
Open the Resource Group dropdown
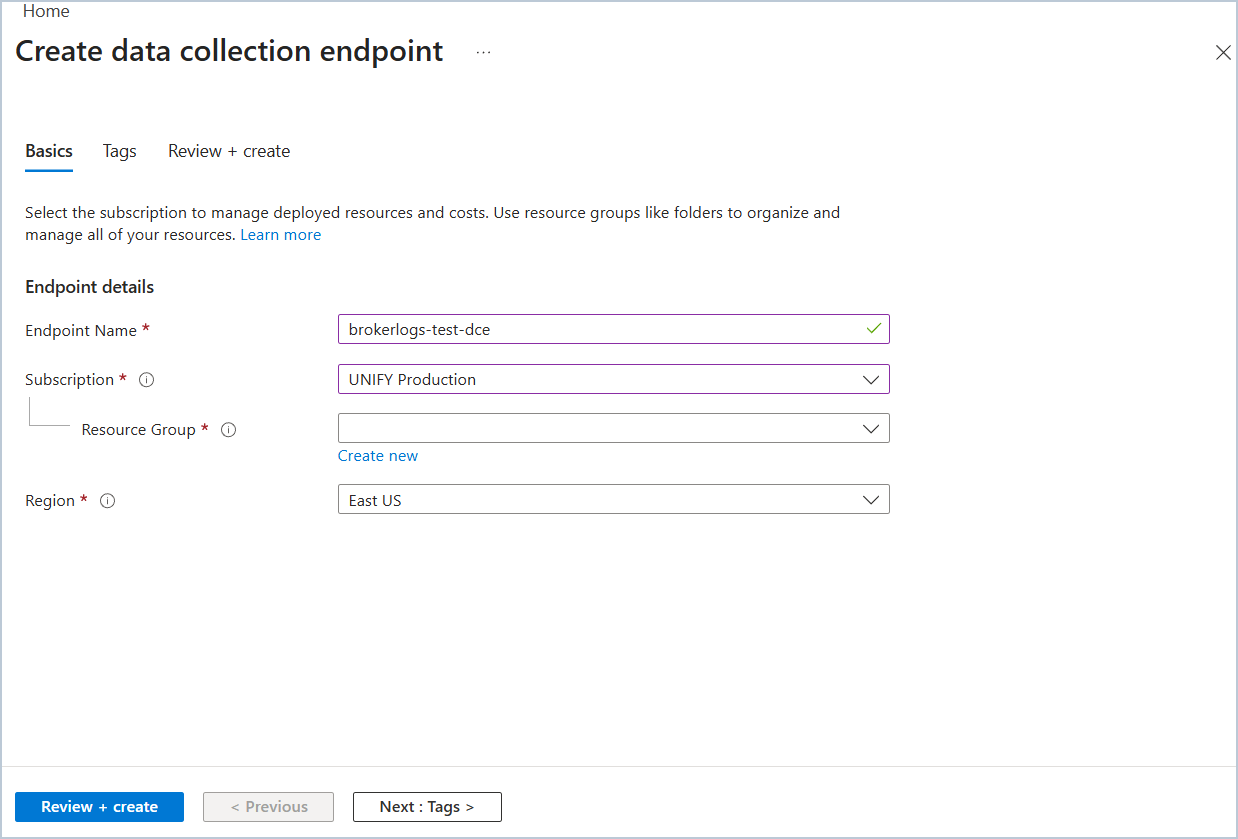613,428
